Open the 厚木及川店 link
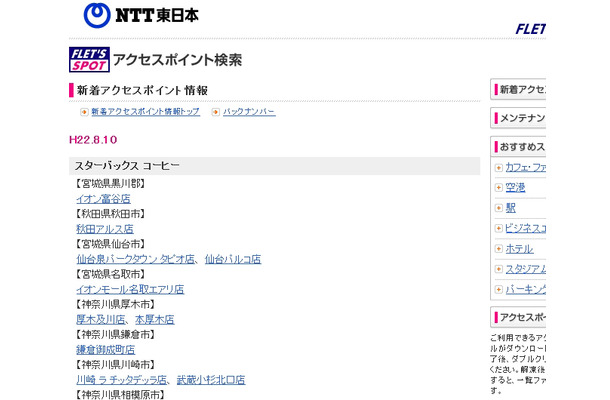Viewport: 610px width, 400px height. (100, 319)
